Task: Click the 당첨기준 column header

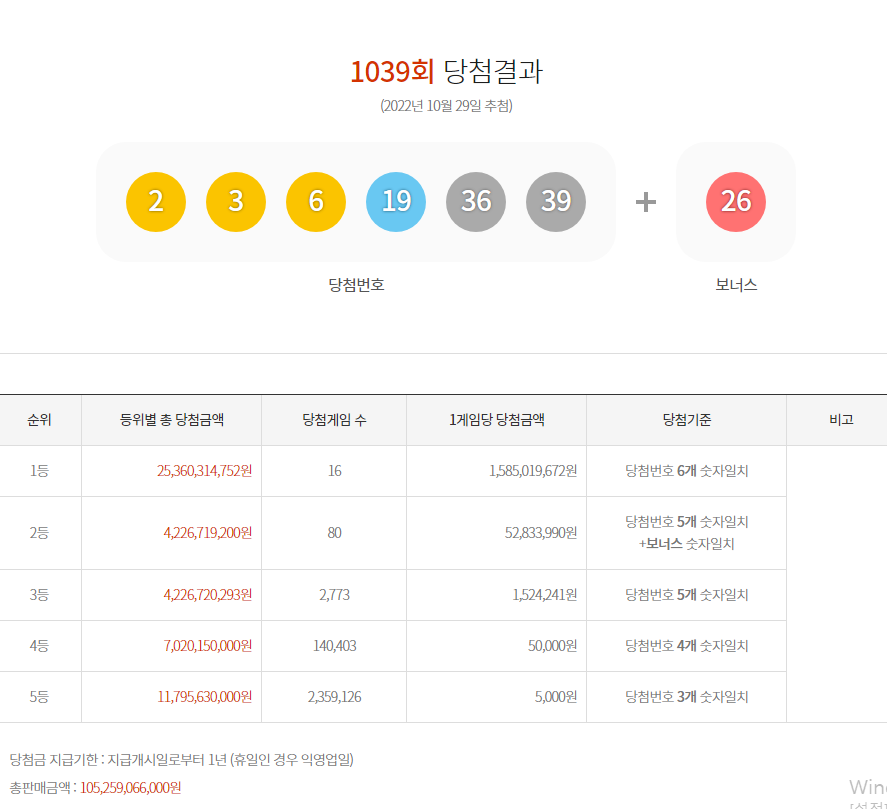Action: point(687,420)
